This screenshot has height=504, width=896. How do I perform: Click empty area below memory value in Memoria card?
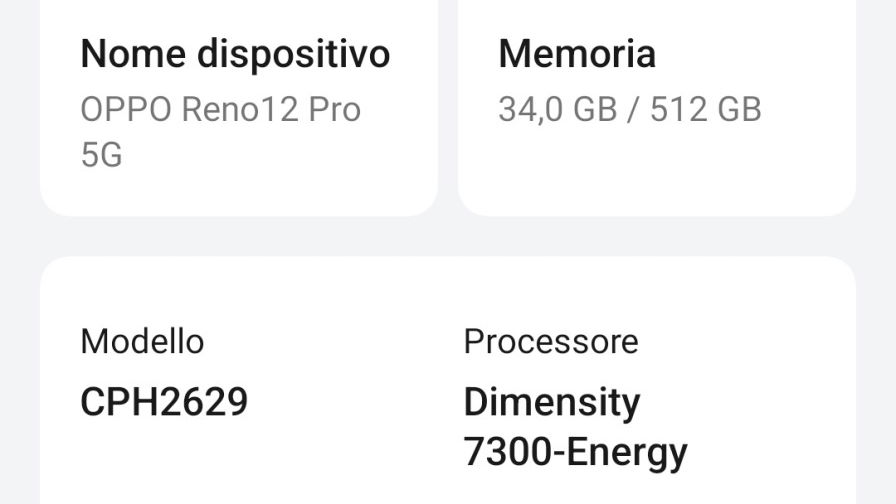657,171
